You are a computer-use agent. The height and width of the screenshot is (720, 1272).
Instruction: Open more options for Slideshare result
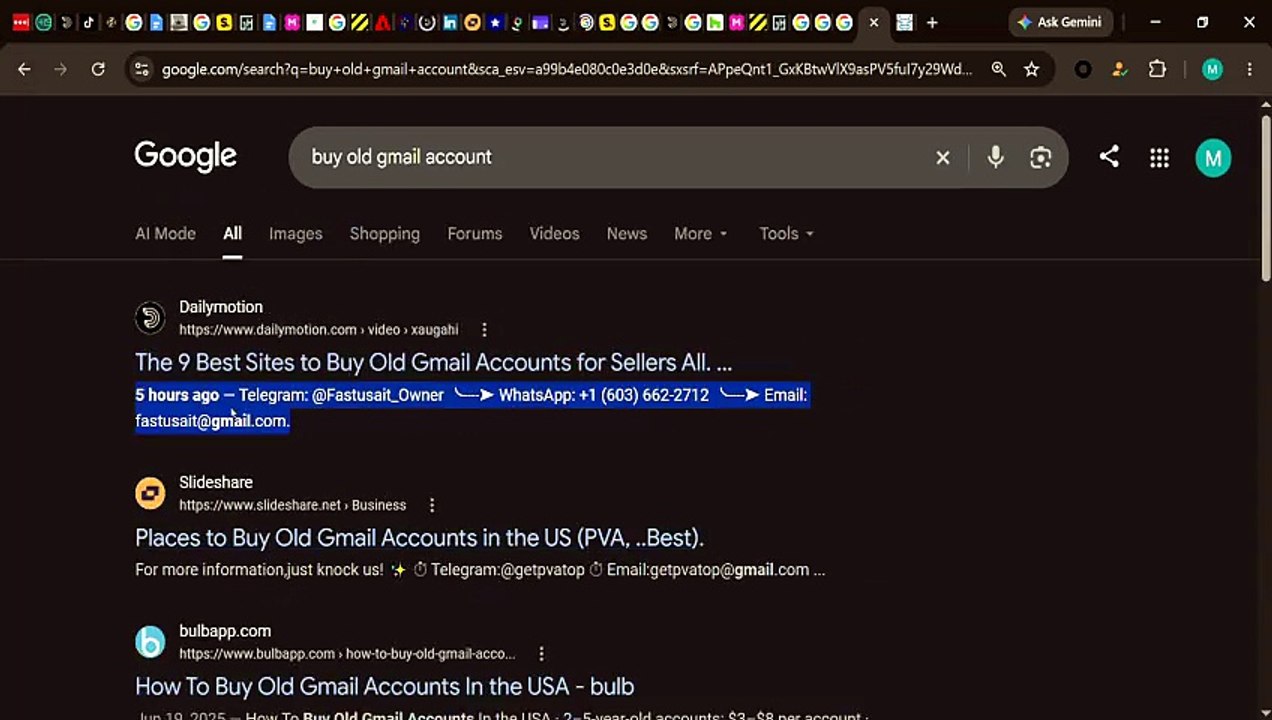[x=432, y=505]
